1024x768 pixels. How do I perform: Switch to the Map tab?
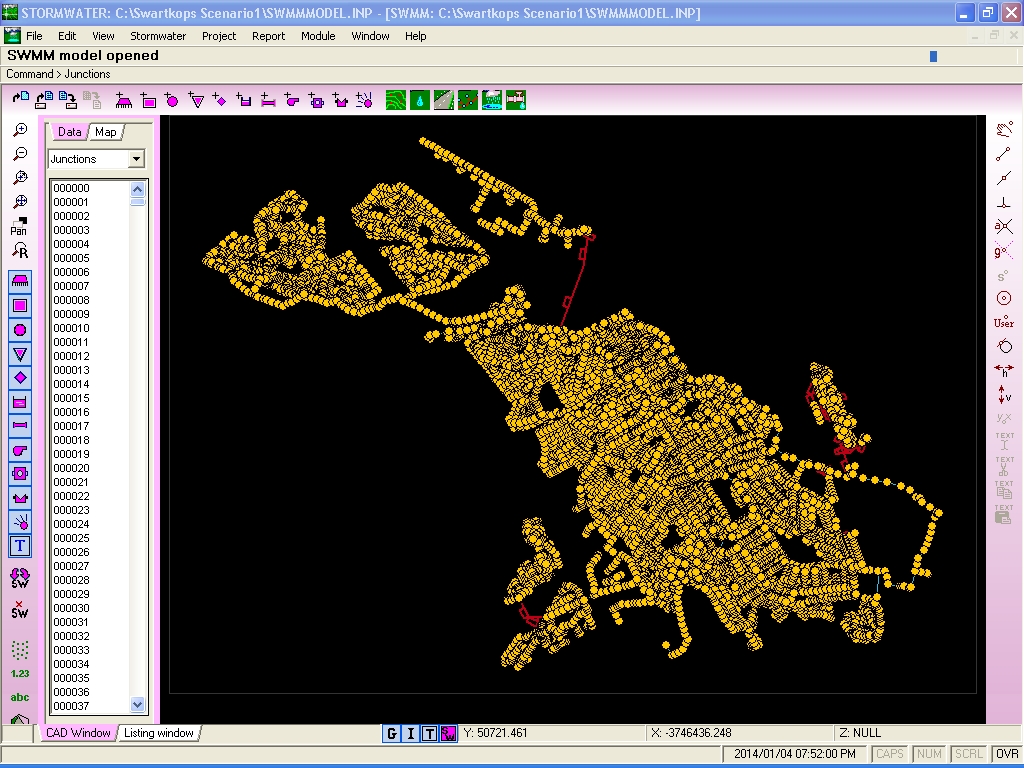coord(105,132)
